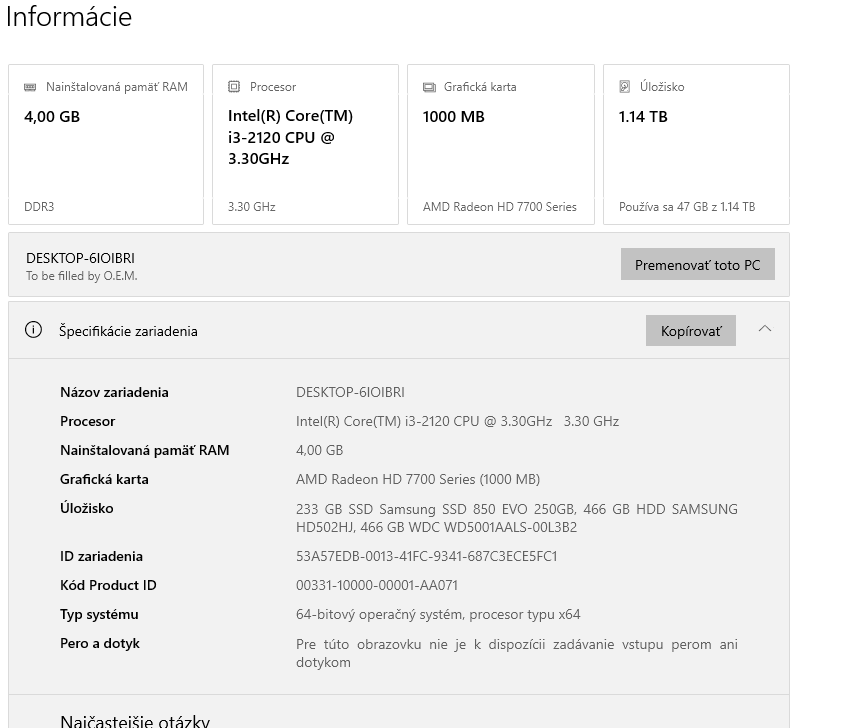865x728 pixels.
Task: Click the Informácie page title
Action: coord(69,17)
